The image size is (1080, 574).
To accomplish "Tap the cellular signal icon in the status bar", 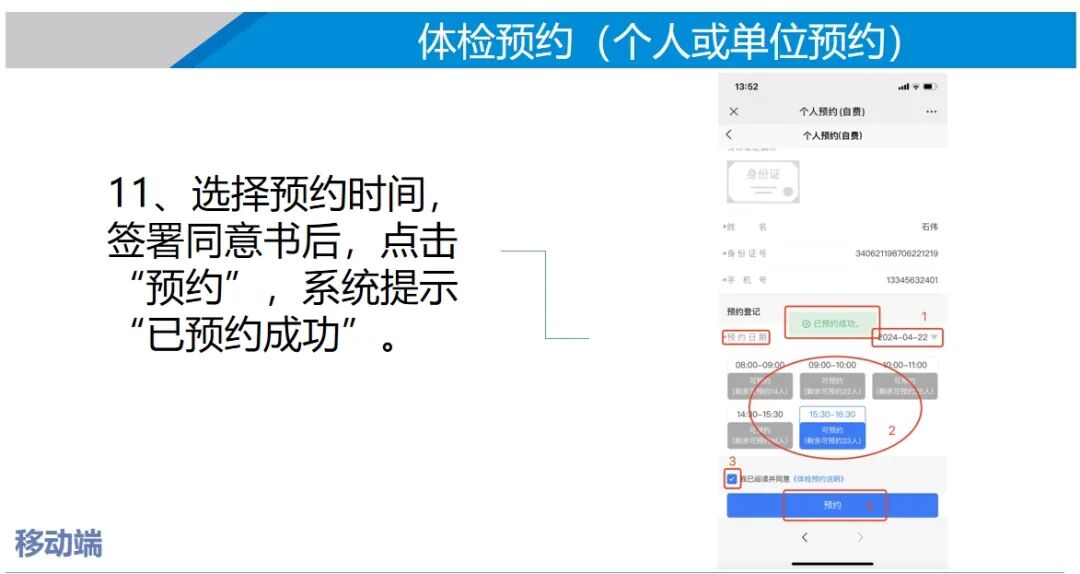I will click(904, 87).
